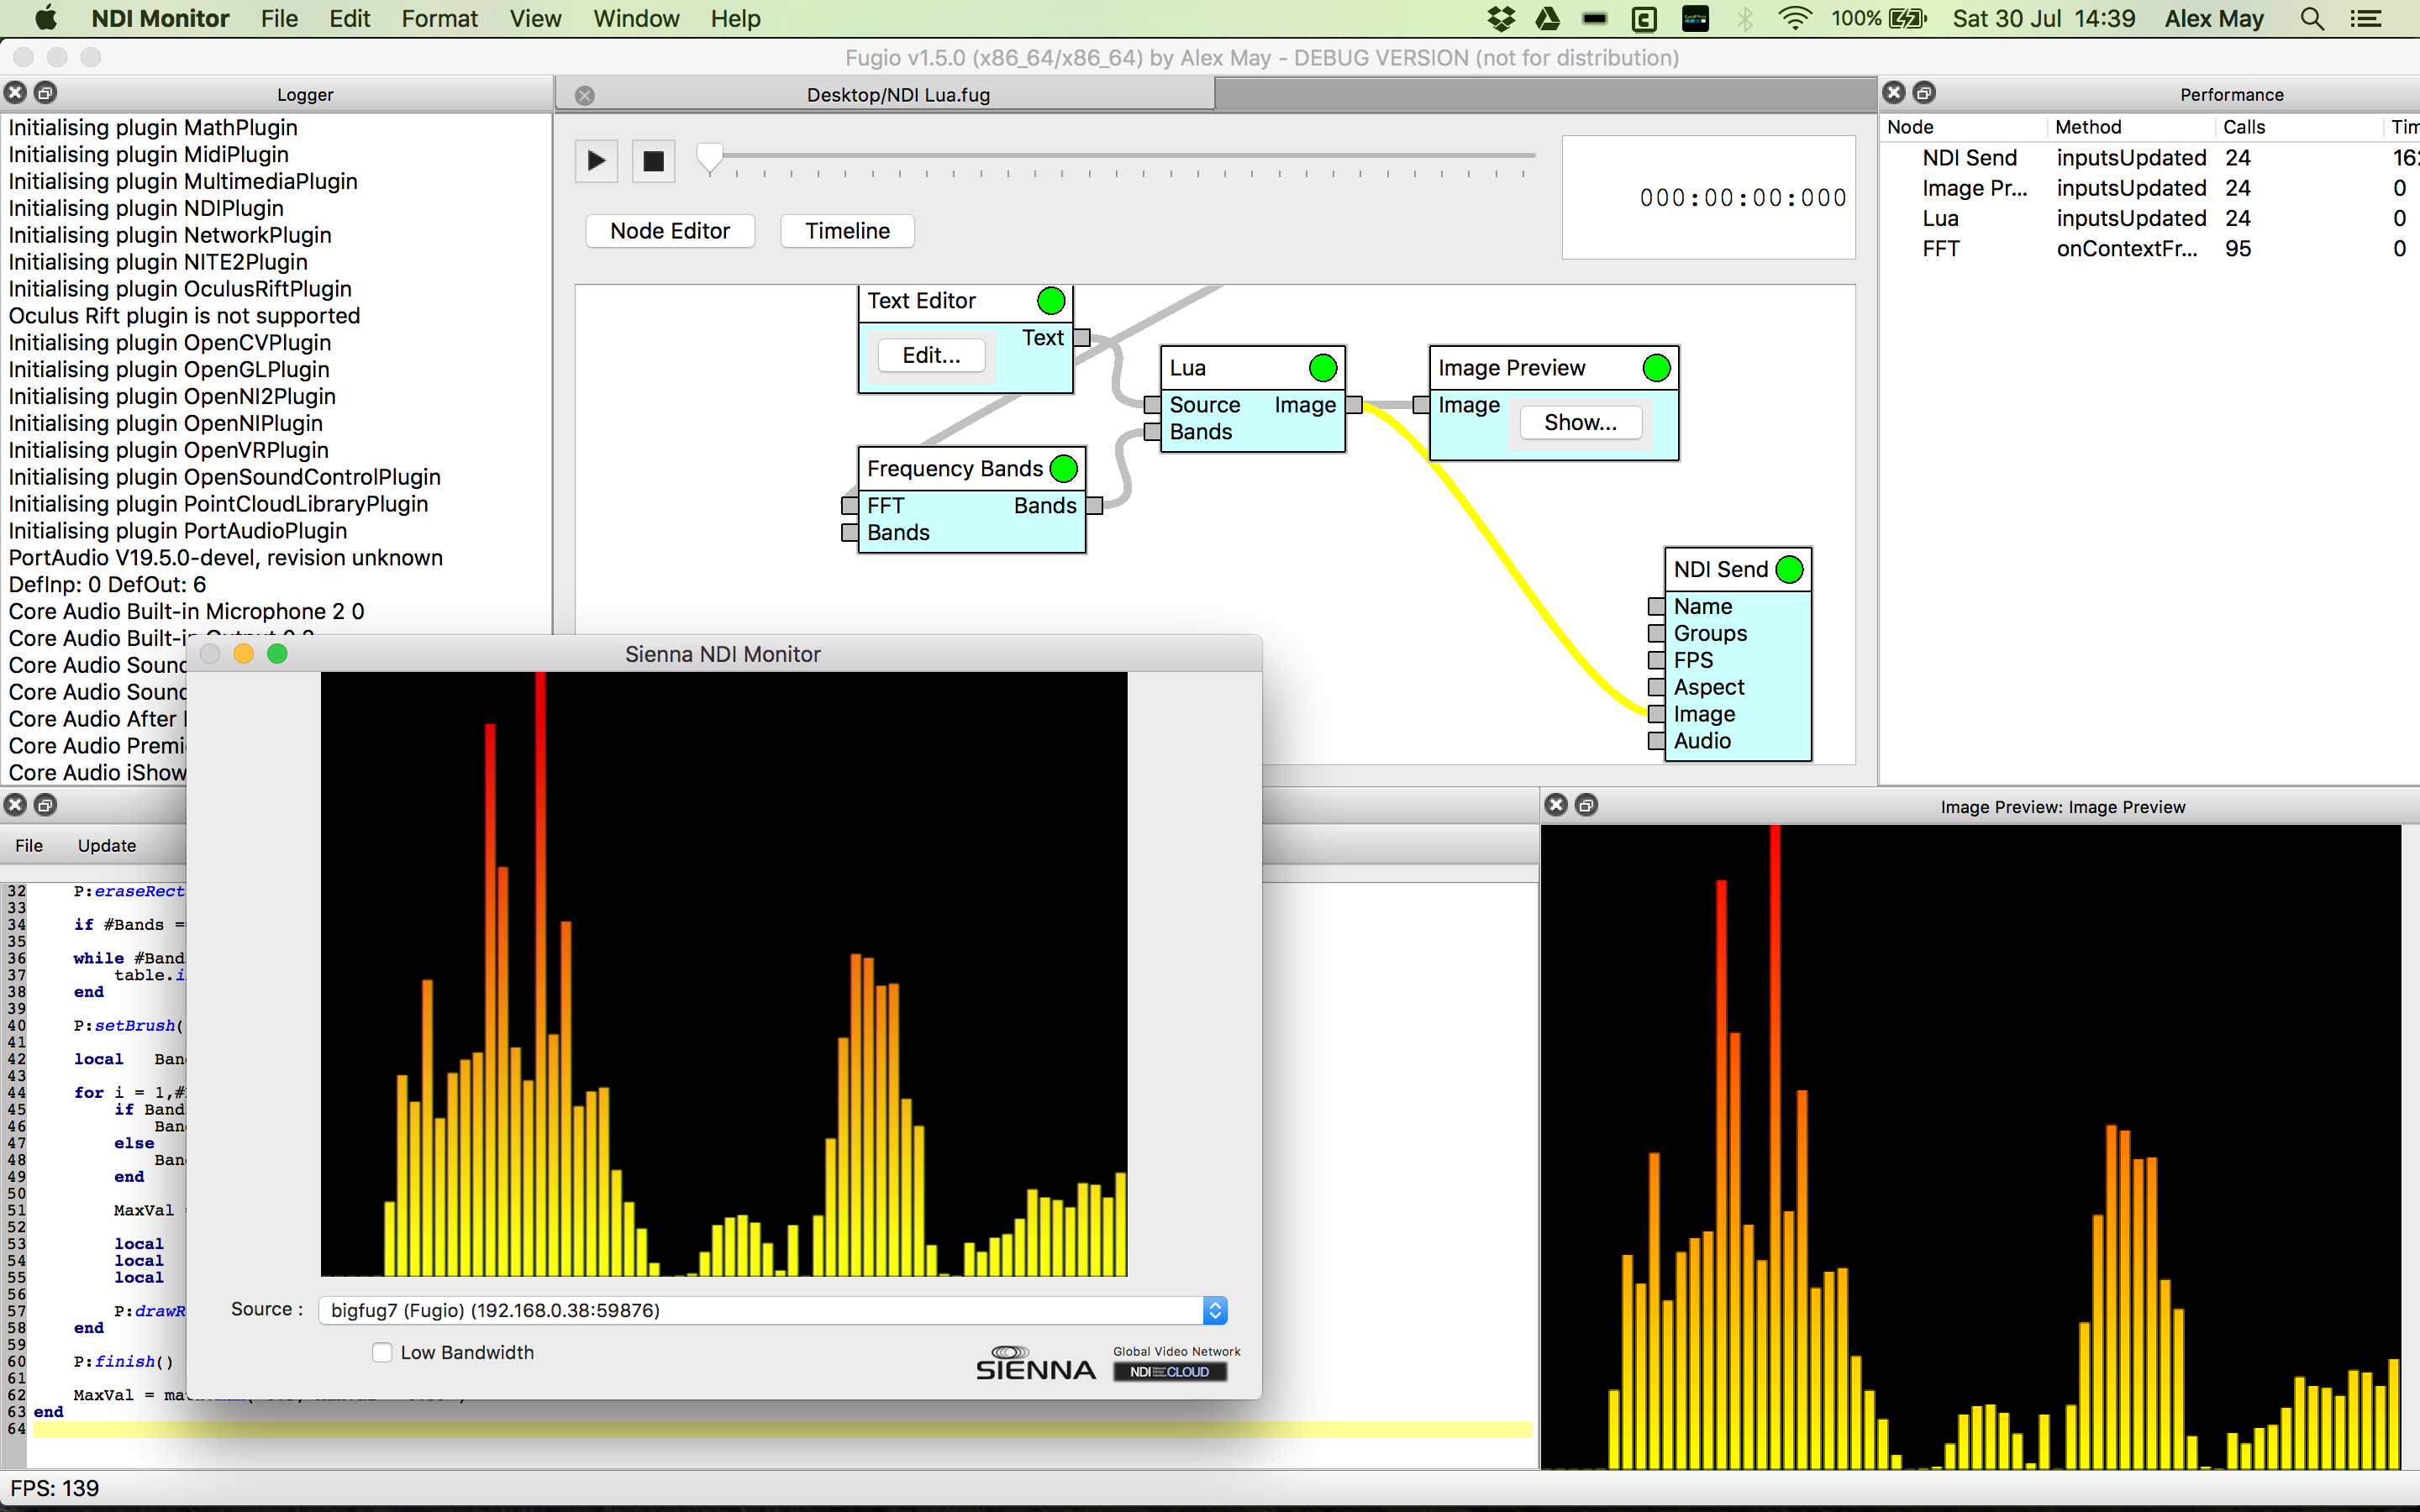Click the spectrum video in Sienna NDI Monitor

click(724, 974)
